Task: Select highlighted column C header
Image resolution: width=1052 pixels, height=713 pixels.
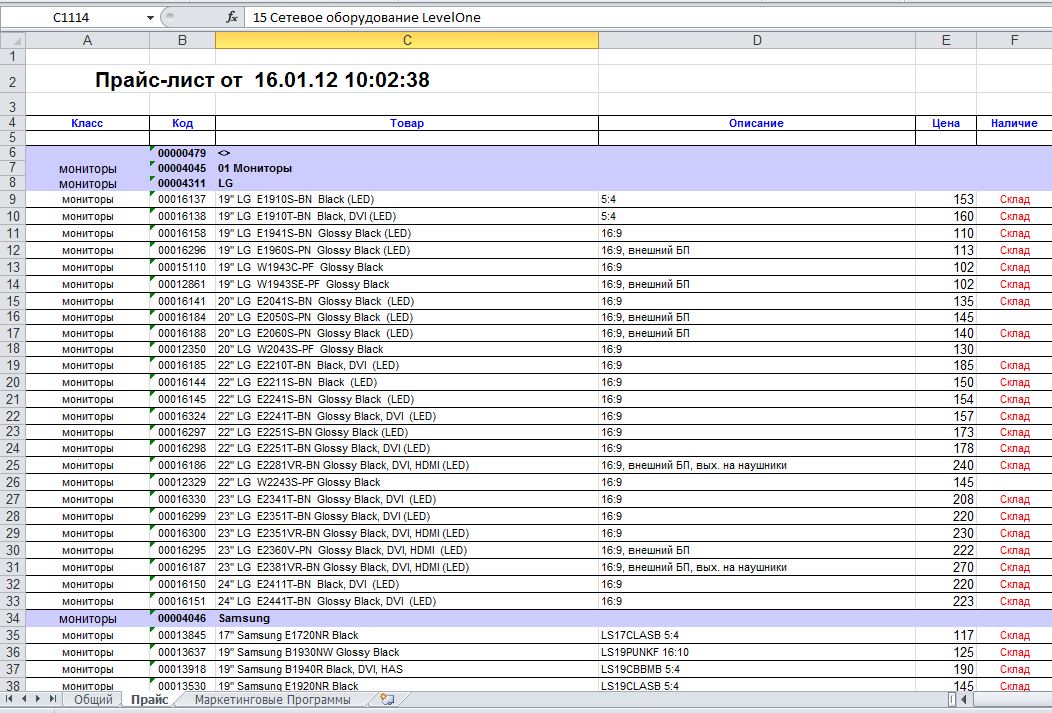Action: (407, 40)
